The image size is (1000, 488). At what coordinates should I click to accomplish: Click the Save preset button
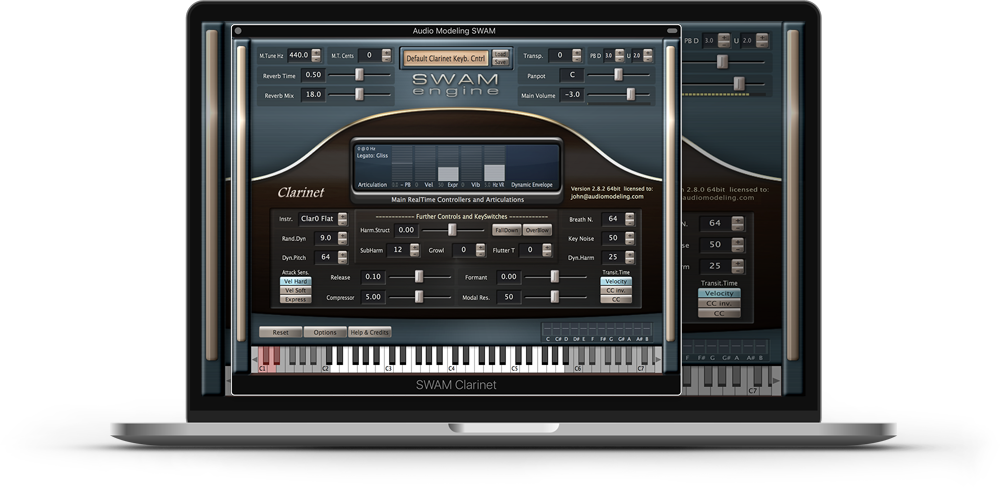coord(501,62)
